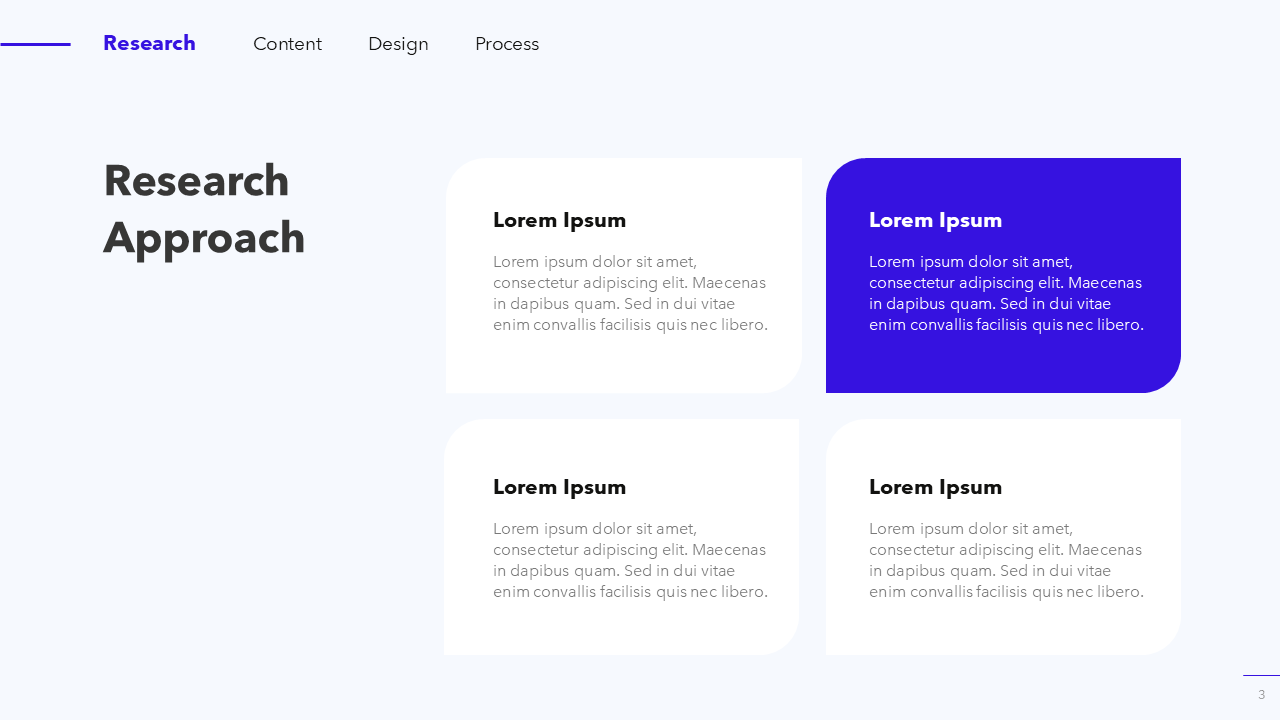Click the word "Approach" in the slide title
1280x720 pixels.
tap(204, 238)
